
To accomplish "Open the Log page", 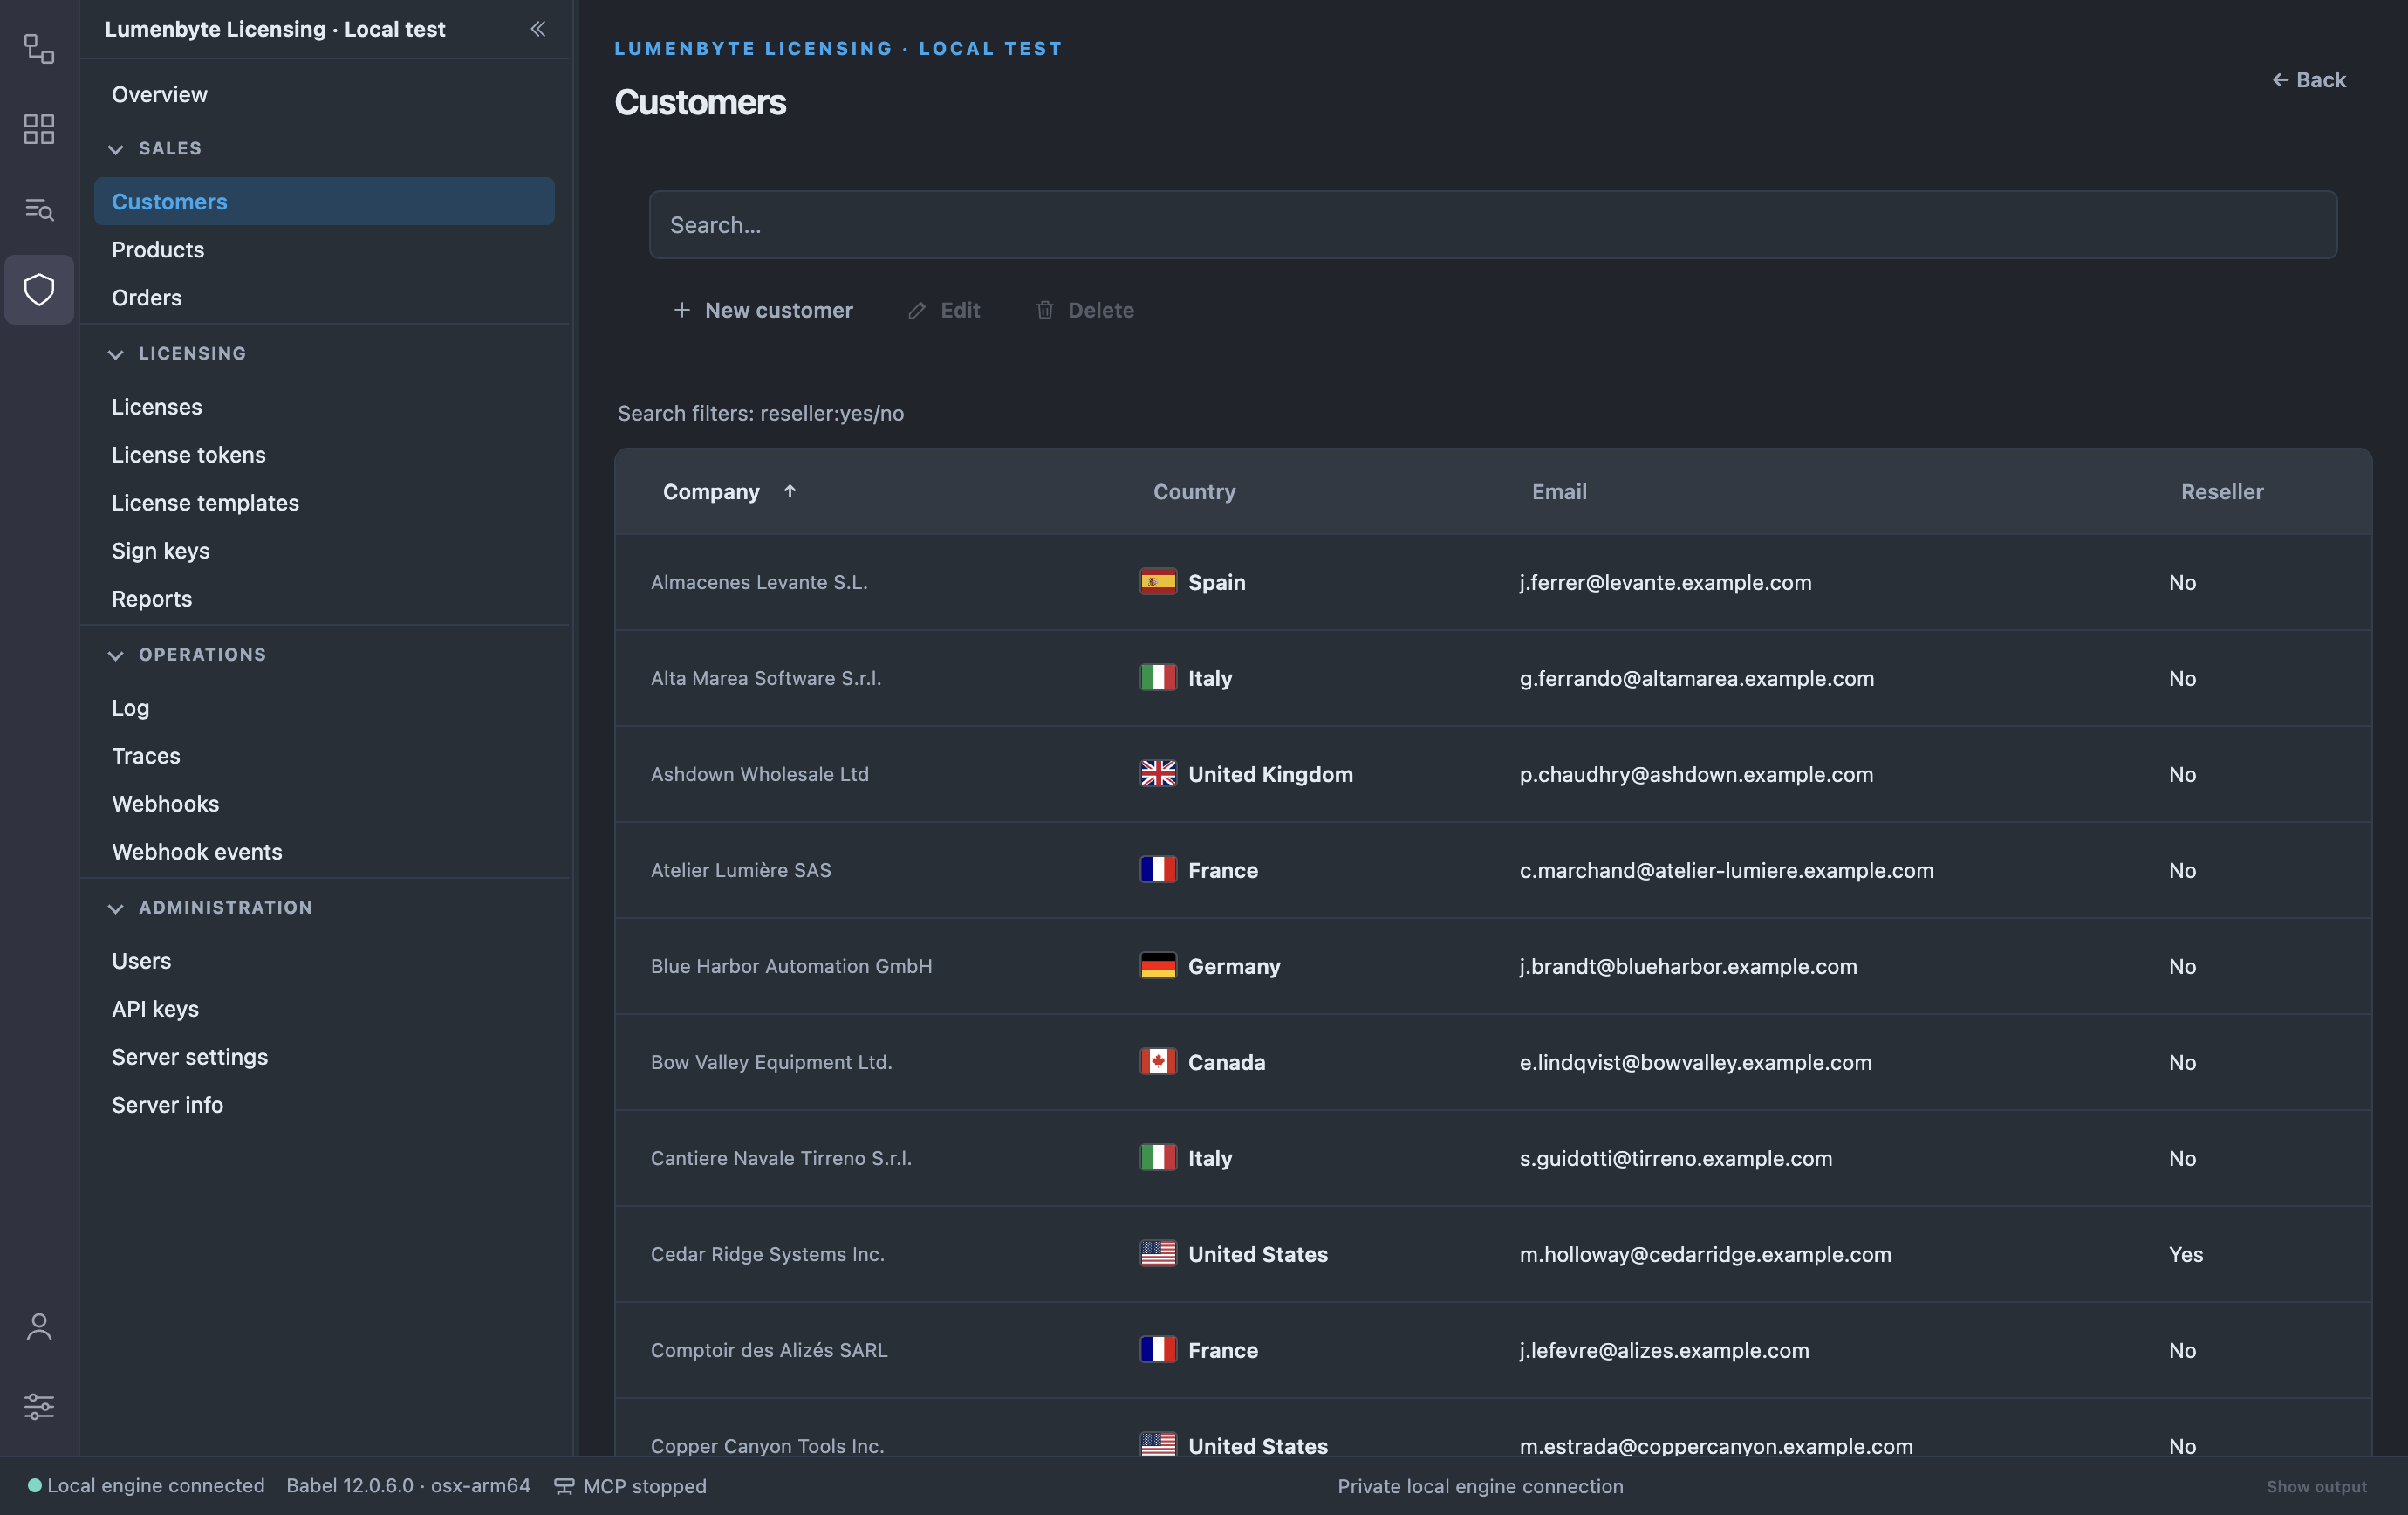I will pos(324,707).
